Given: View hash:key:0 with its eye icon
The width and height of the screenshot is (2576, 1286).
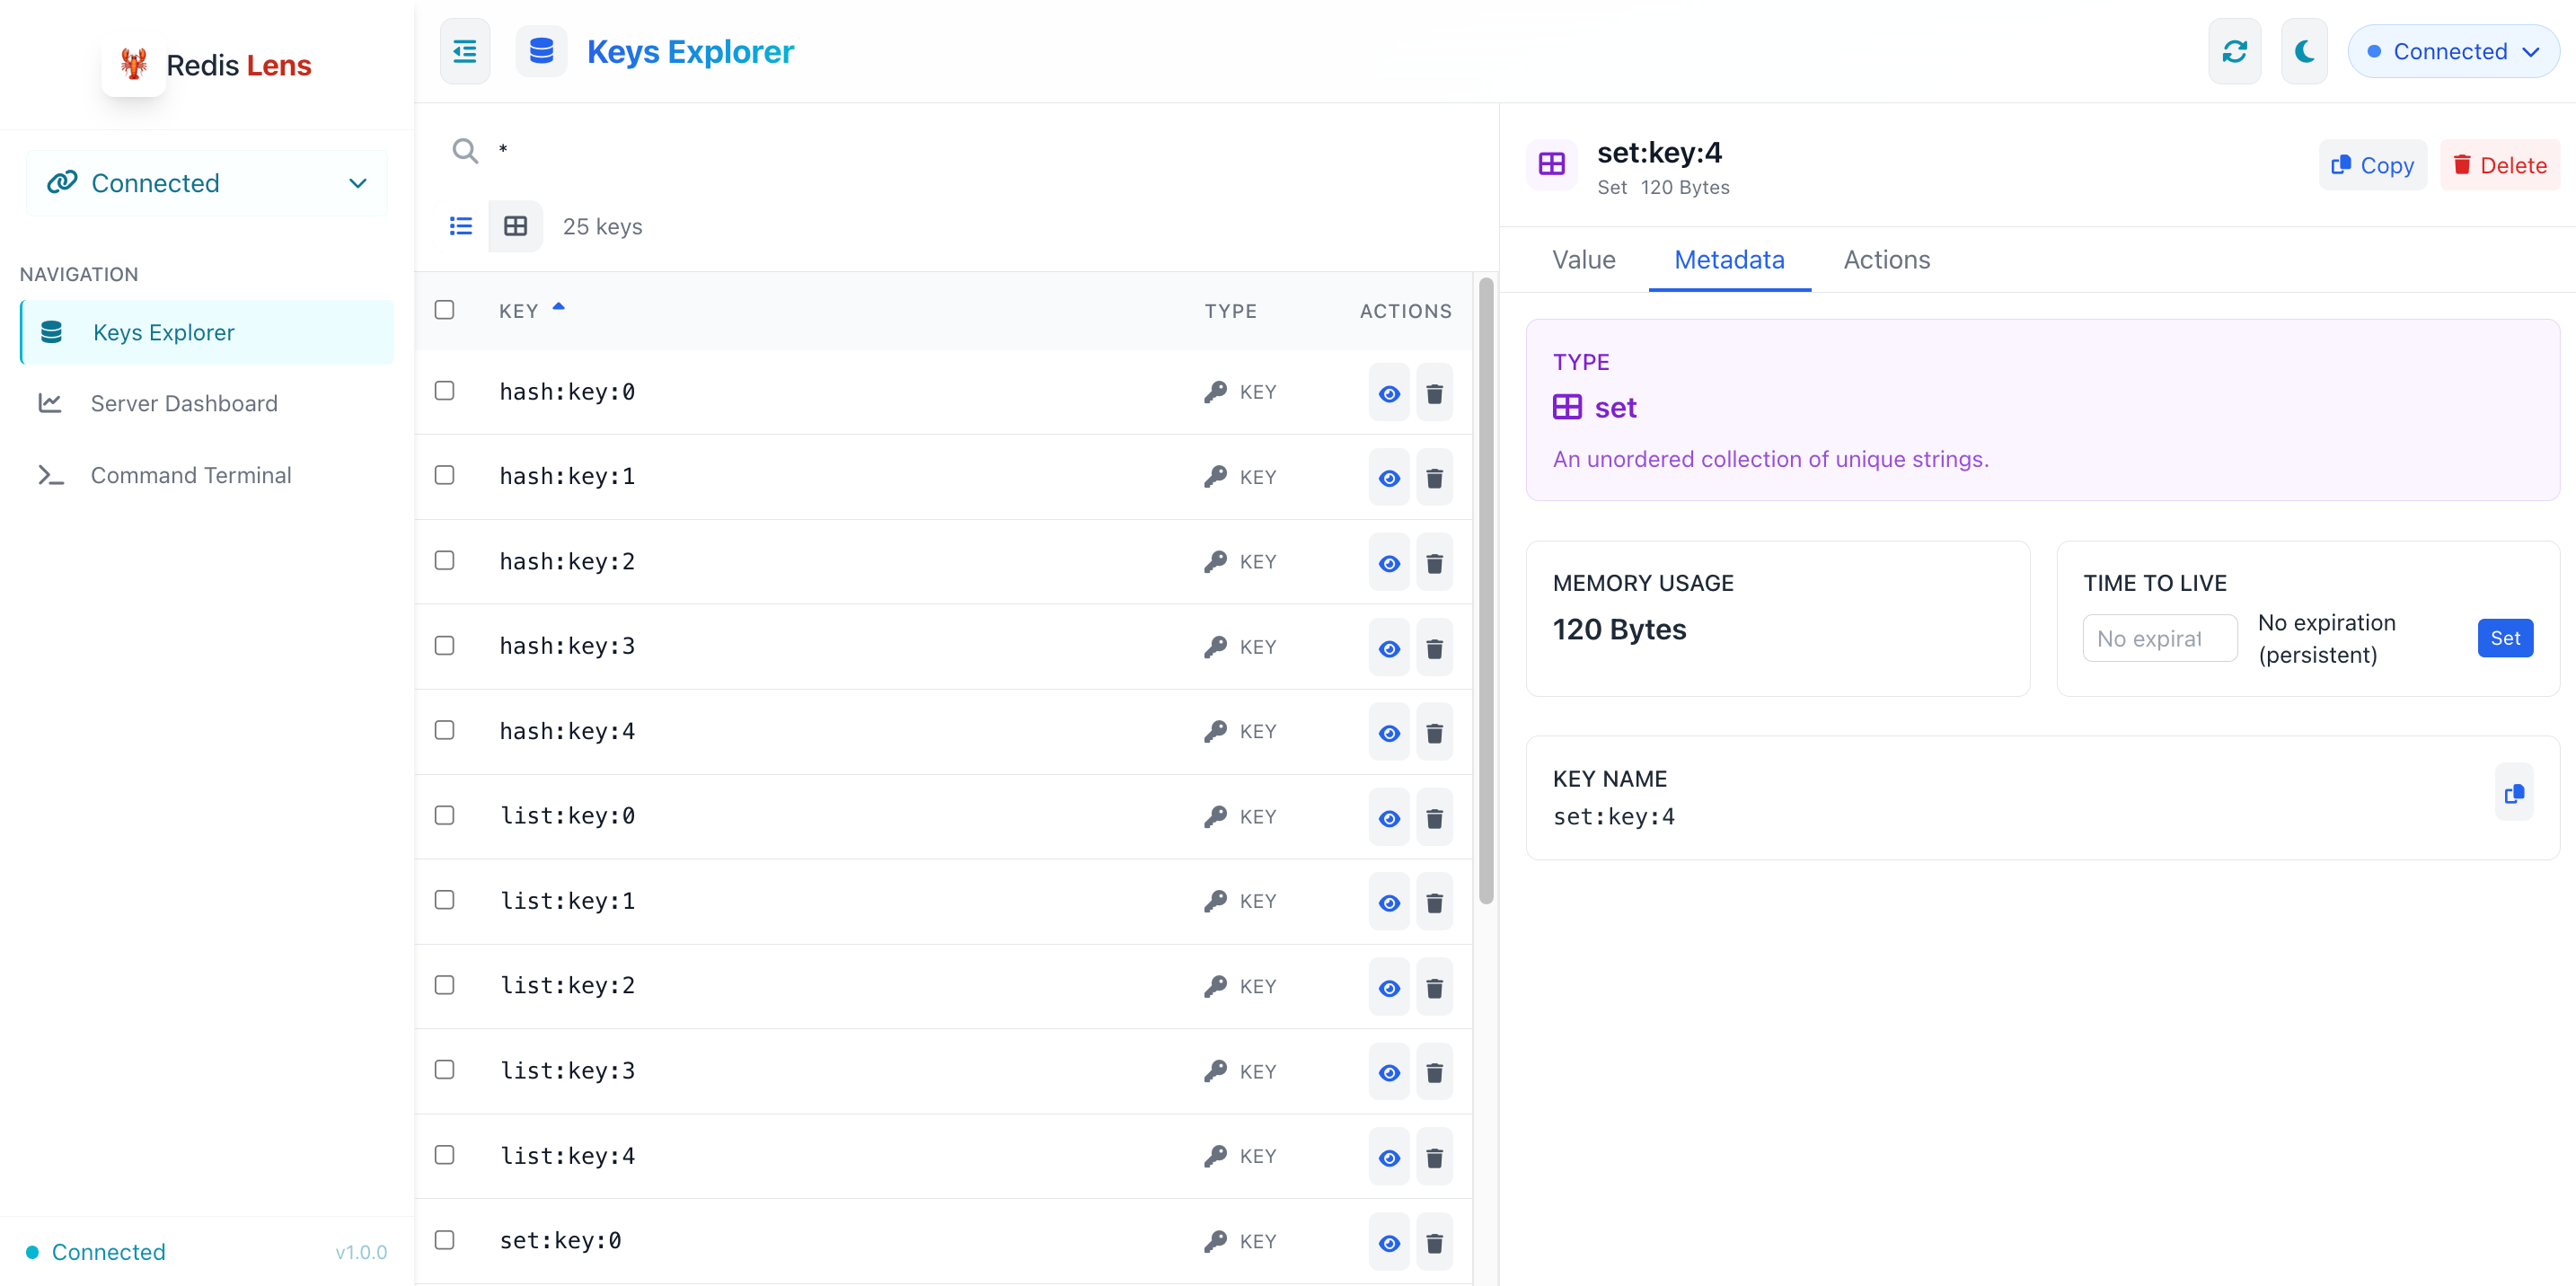Looking at the screenshot, I should [1389, 393].
